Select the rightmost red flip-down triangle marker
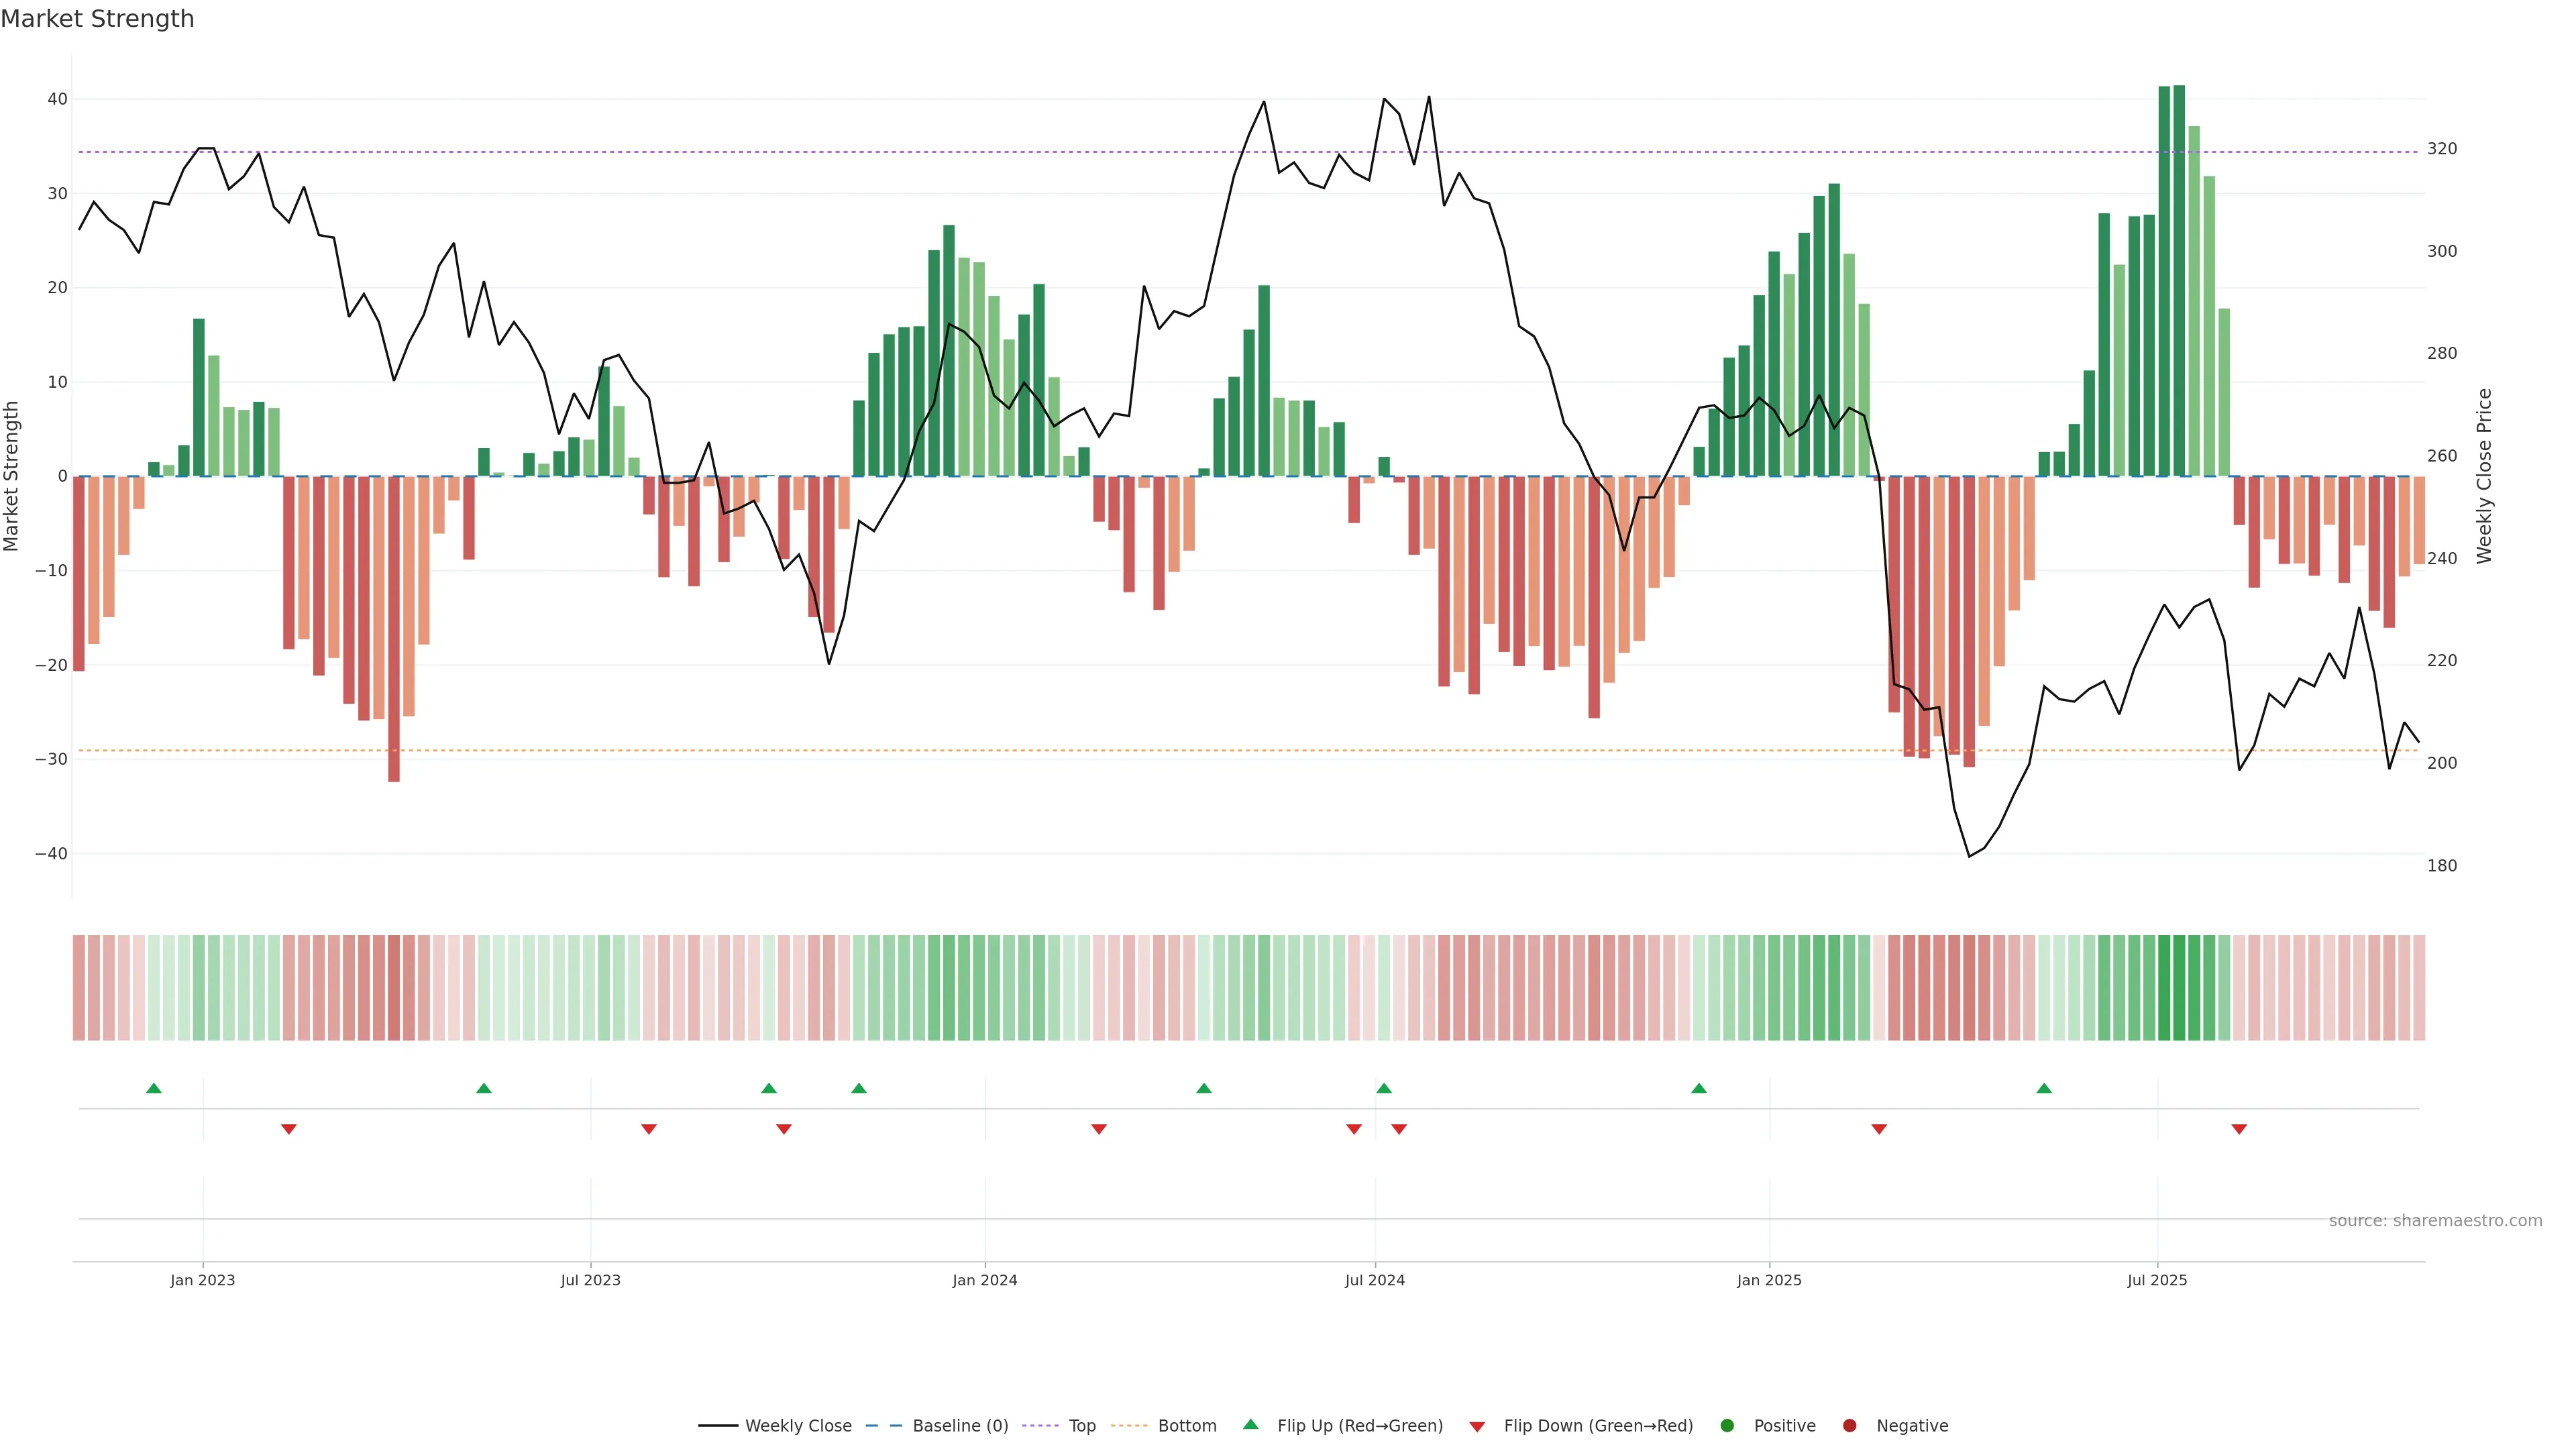The height and width of the screenshot is (1449, 2576). pos(2239,1129)
